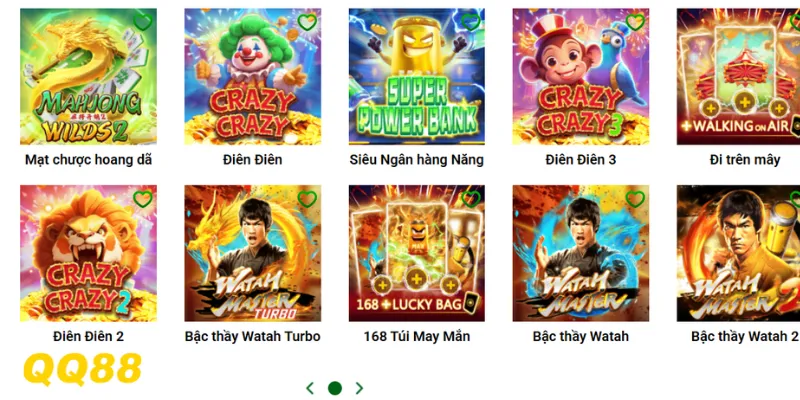
Task: Go to previous page with left arrow
Action: [x=310, y=388]
